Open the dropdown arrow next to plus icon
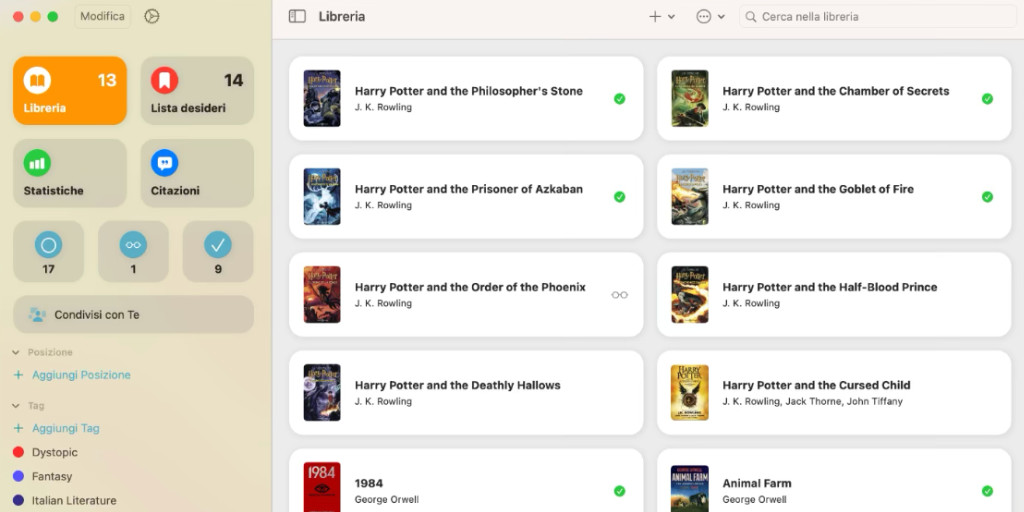The width and height of the screenshot is (1024, 512). pos(671,17)
